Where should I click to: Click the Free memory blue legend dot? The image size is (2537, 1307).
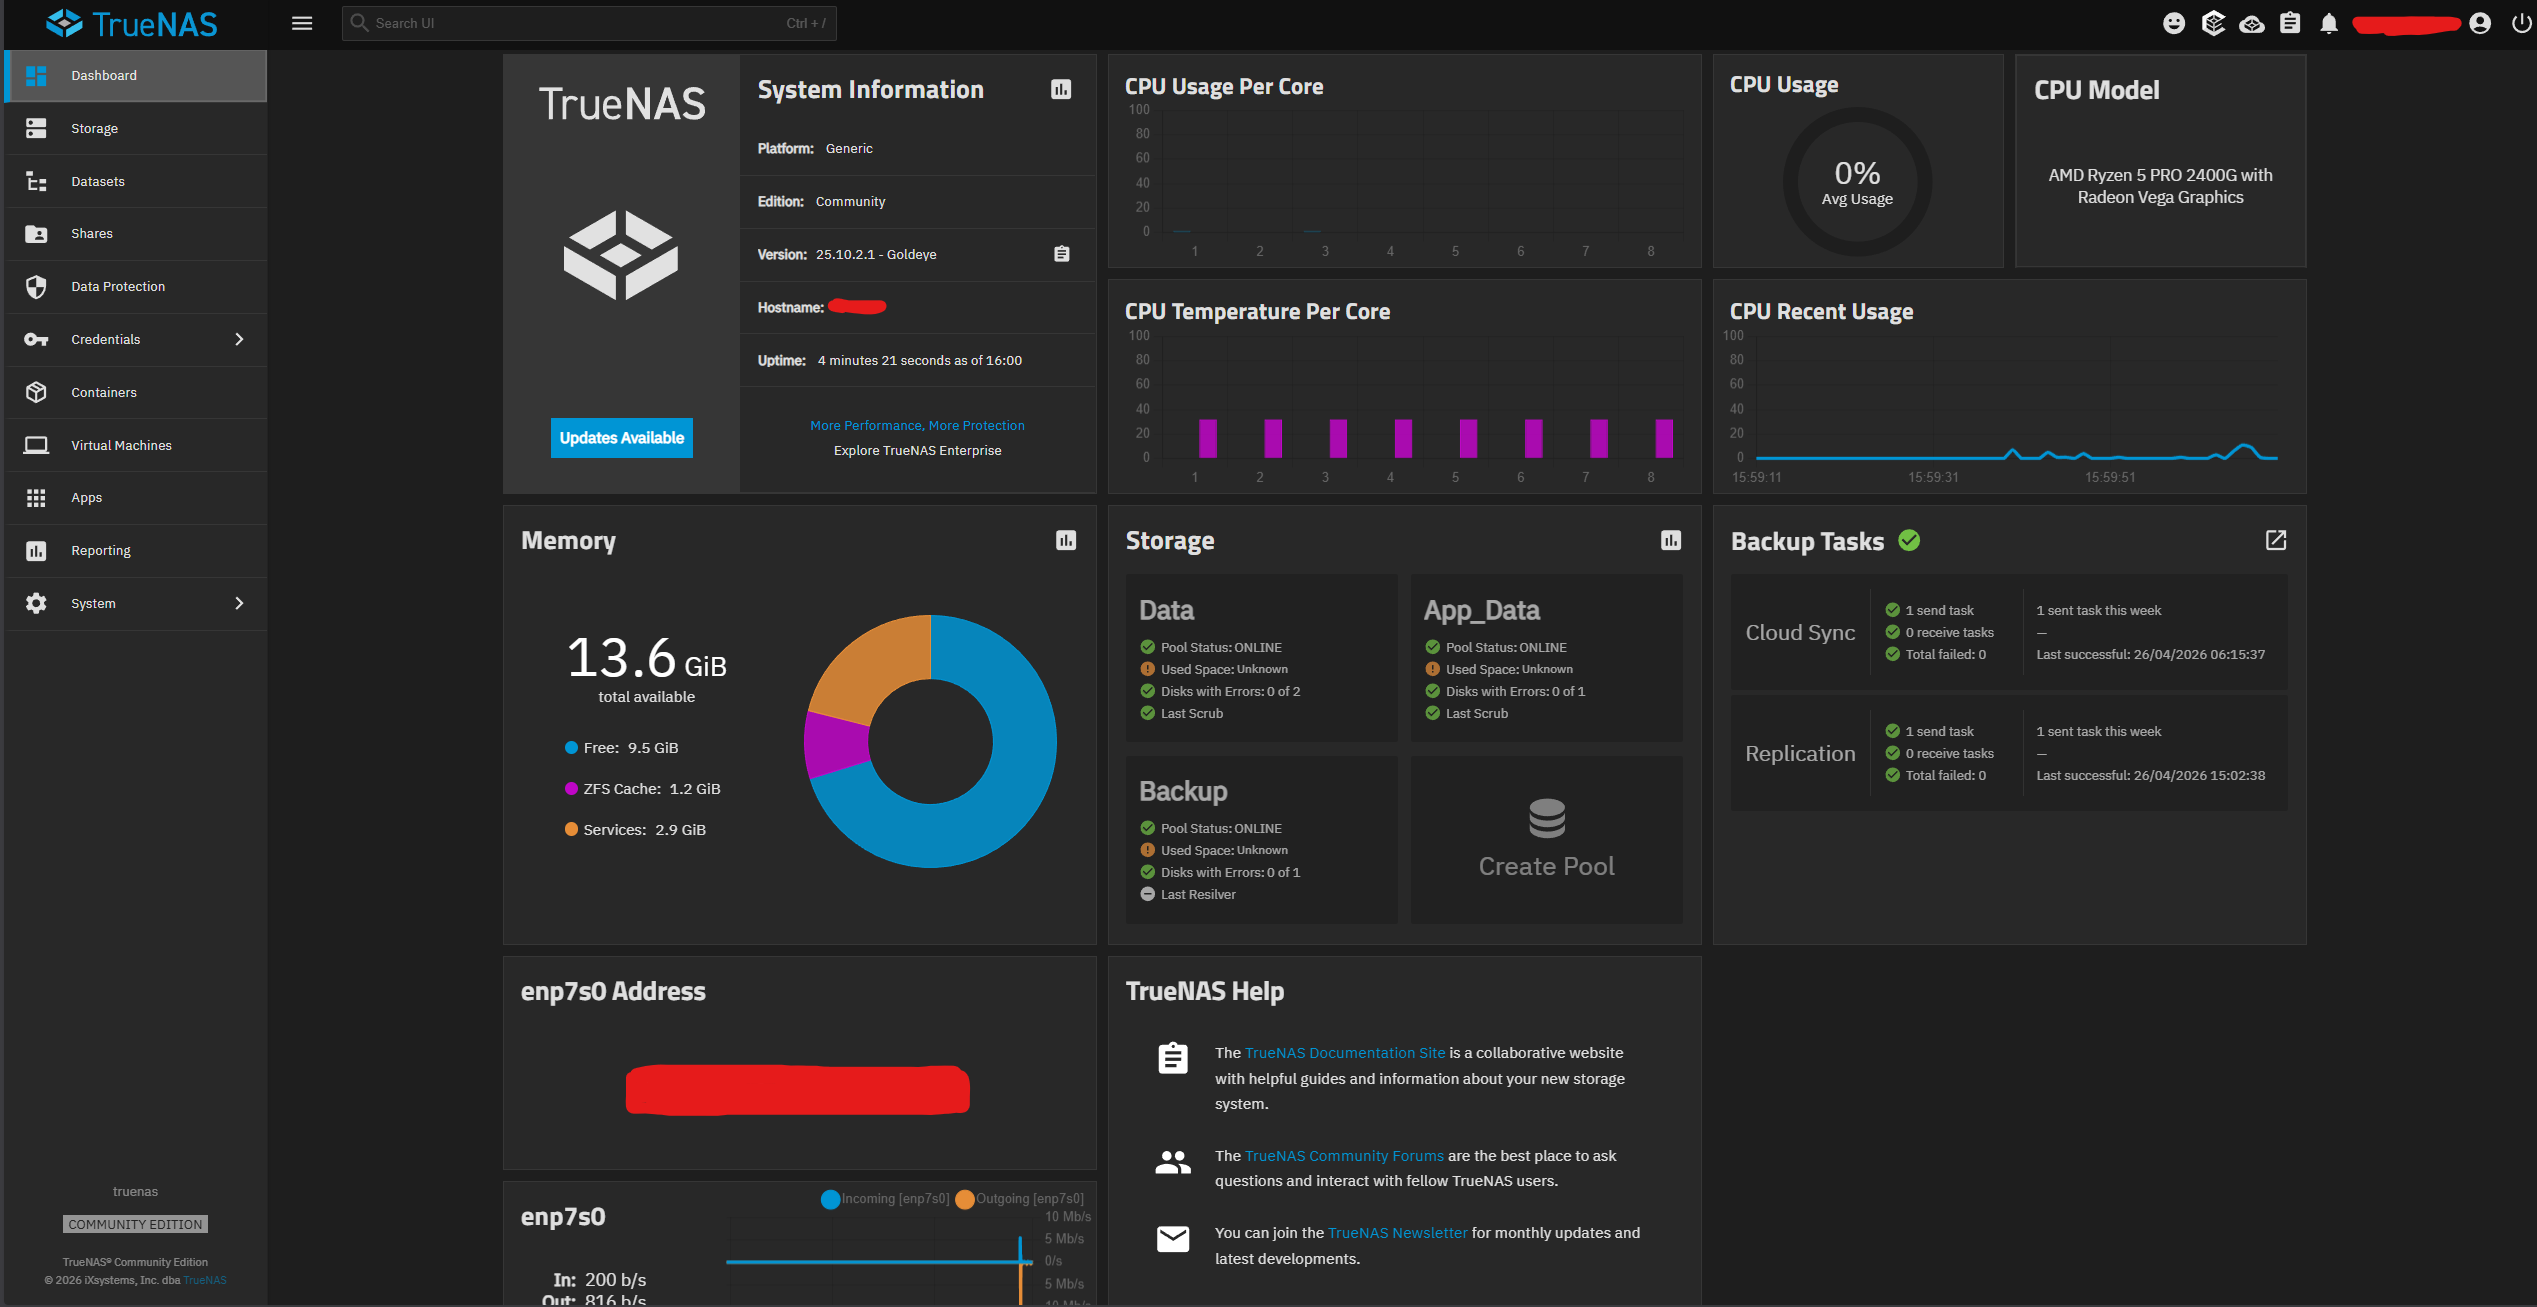571,748
